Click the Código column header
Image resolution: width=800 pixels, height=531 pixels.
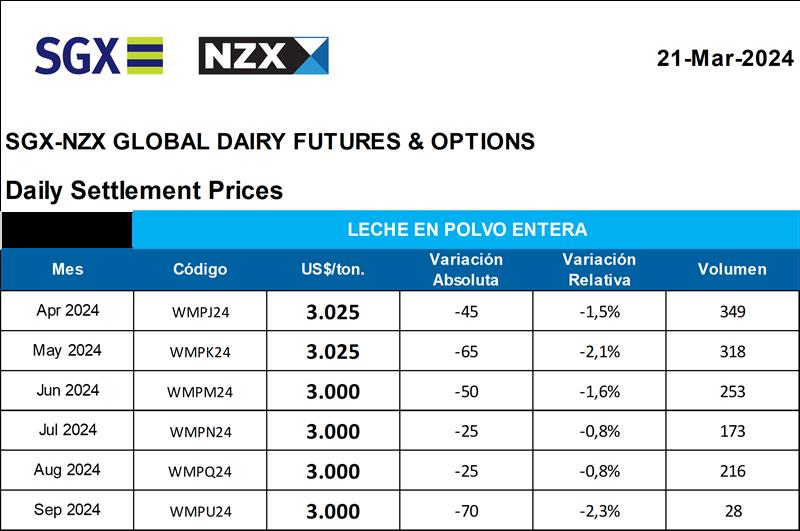(x=200, y=269)
